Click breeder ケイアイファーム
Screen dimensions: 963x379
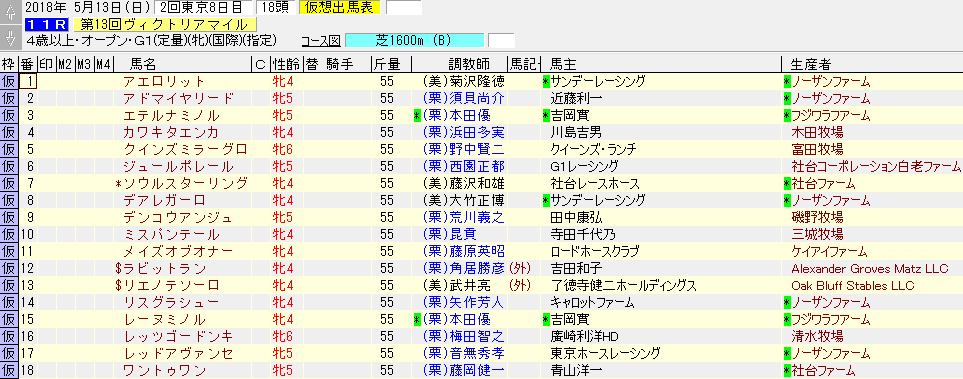pos(829,251)
